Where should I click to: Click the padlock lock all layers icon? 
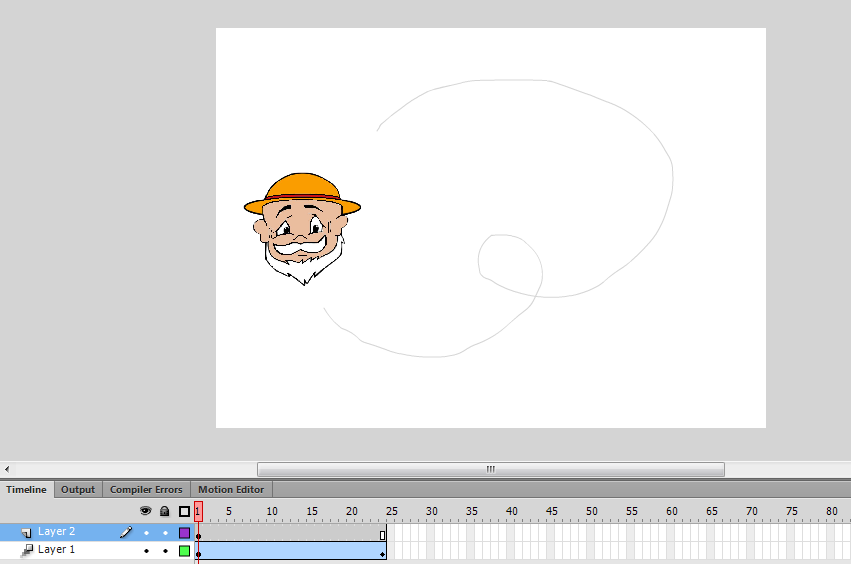pos(165,511)
